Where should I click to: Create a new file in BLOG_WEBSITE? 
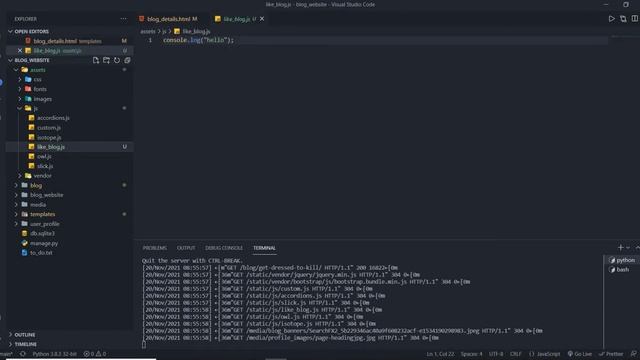tap(96, 60)
